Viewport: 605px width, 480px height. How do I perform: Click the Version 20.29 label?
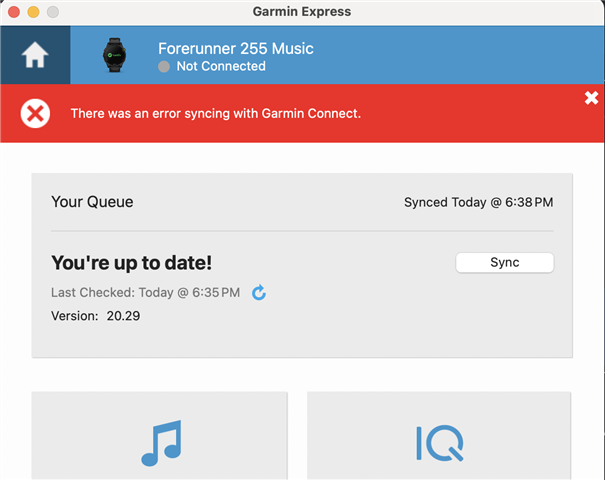(96, 316)
